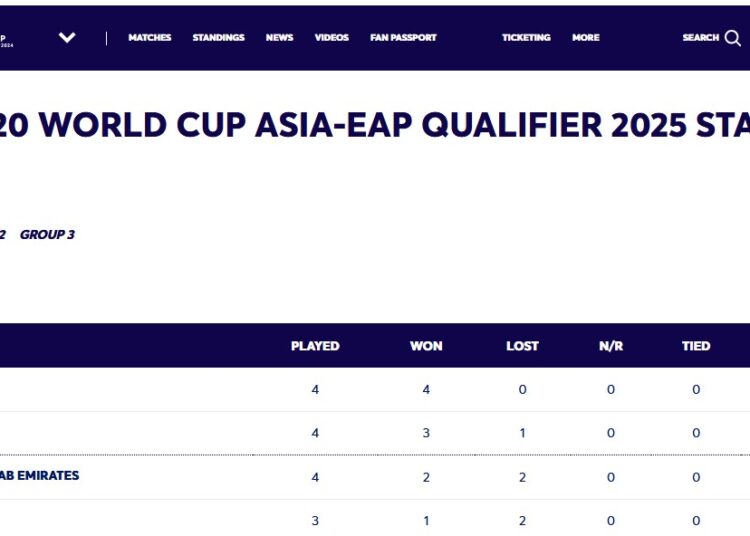Viewport: 750px width, 536px height.
Task: Open the Ticketing link
Action: (x=526, y=38)
